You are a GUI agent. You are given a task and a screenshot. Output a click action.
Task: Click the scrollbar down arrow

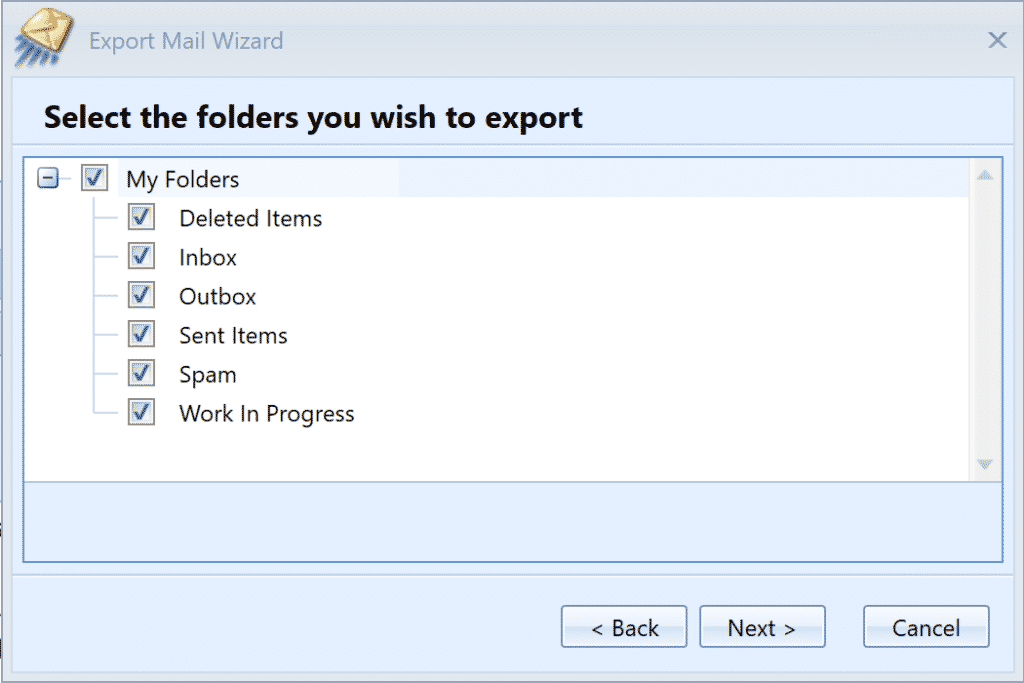[985, 464]
